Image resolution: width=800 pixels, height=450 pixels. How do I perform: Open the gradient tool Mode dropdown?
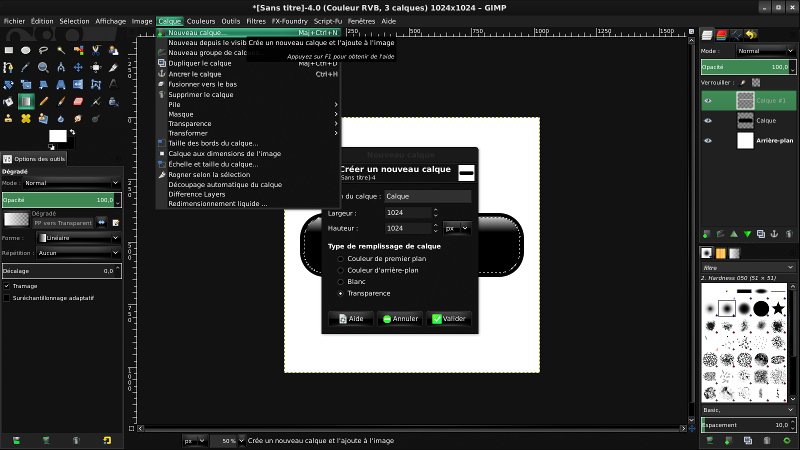point(72,183)
